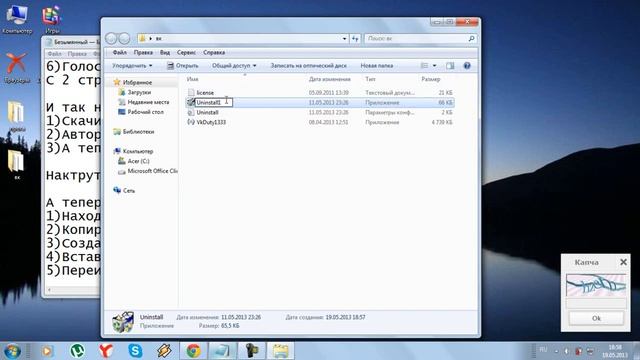Open the Файл menu in Notepad window
Image resolution: width=640 pixels, height=360 pixels.
coord(54,54)
